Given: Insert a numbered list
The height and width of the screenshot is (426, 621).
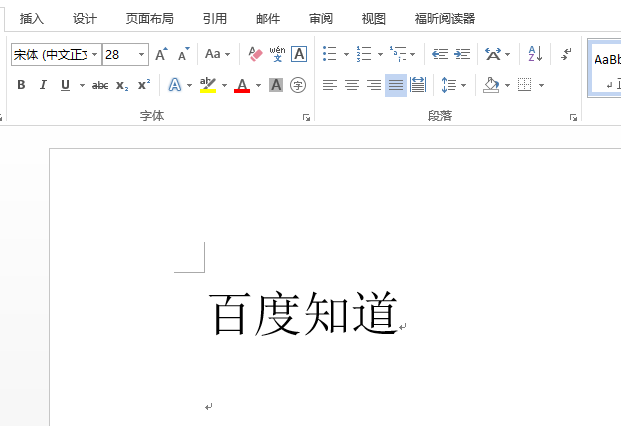Looking at the screenshot, I should [364, 54].
